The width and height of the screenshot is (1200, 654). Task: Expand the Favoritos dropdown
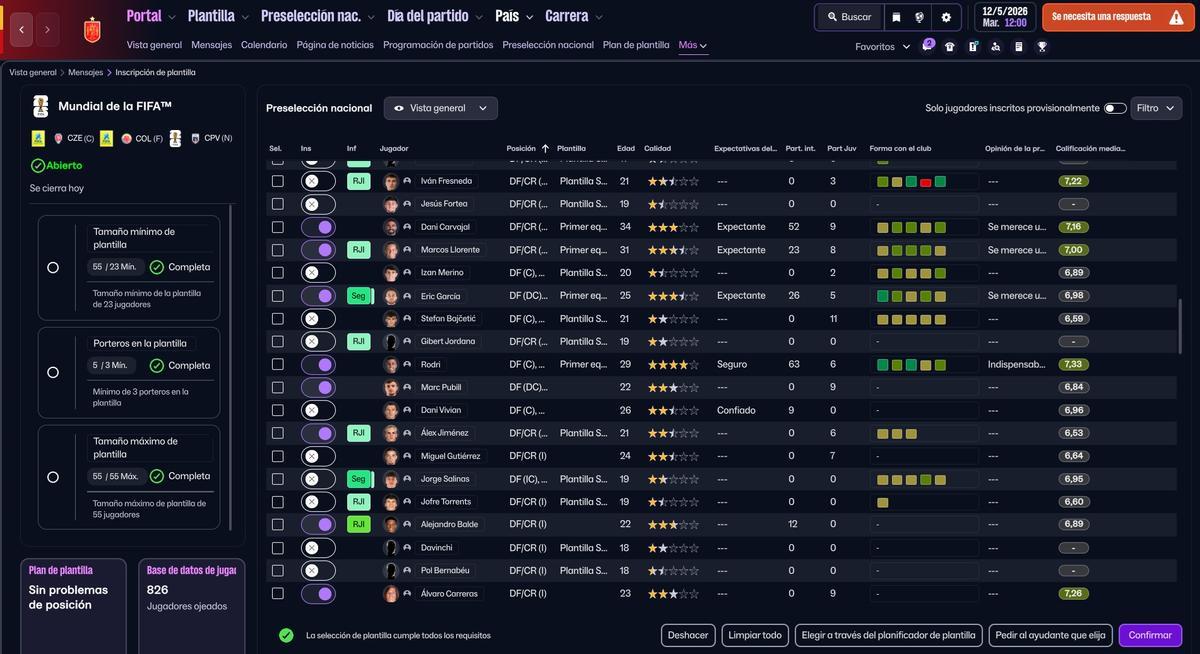883,47
